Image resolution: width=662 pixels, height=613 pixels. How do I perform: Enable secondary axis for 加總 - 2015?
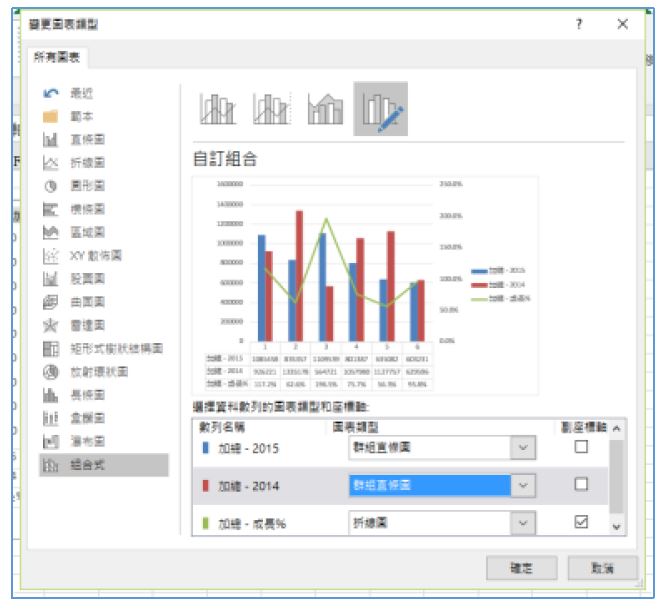pyautogui.click(x=581, y=447)
